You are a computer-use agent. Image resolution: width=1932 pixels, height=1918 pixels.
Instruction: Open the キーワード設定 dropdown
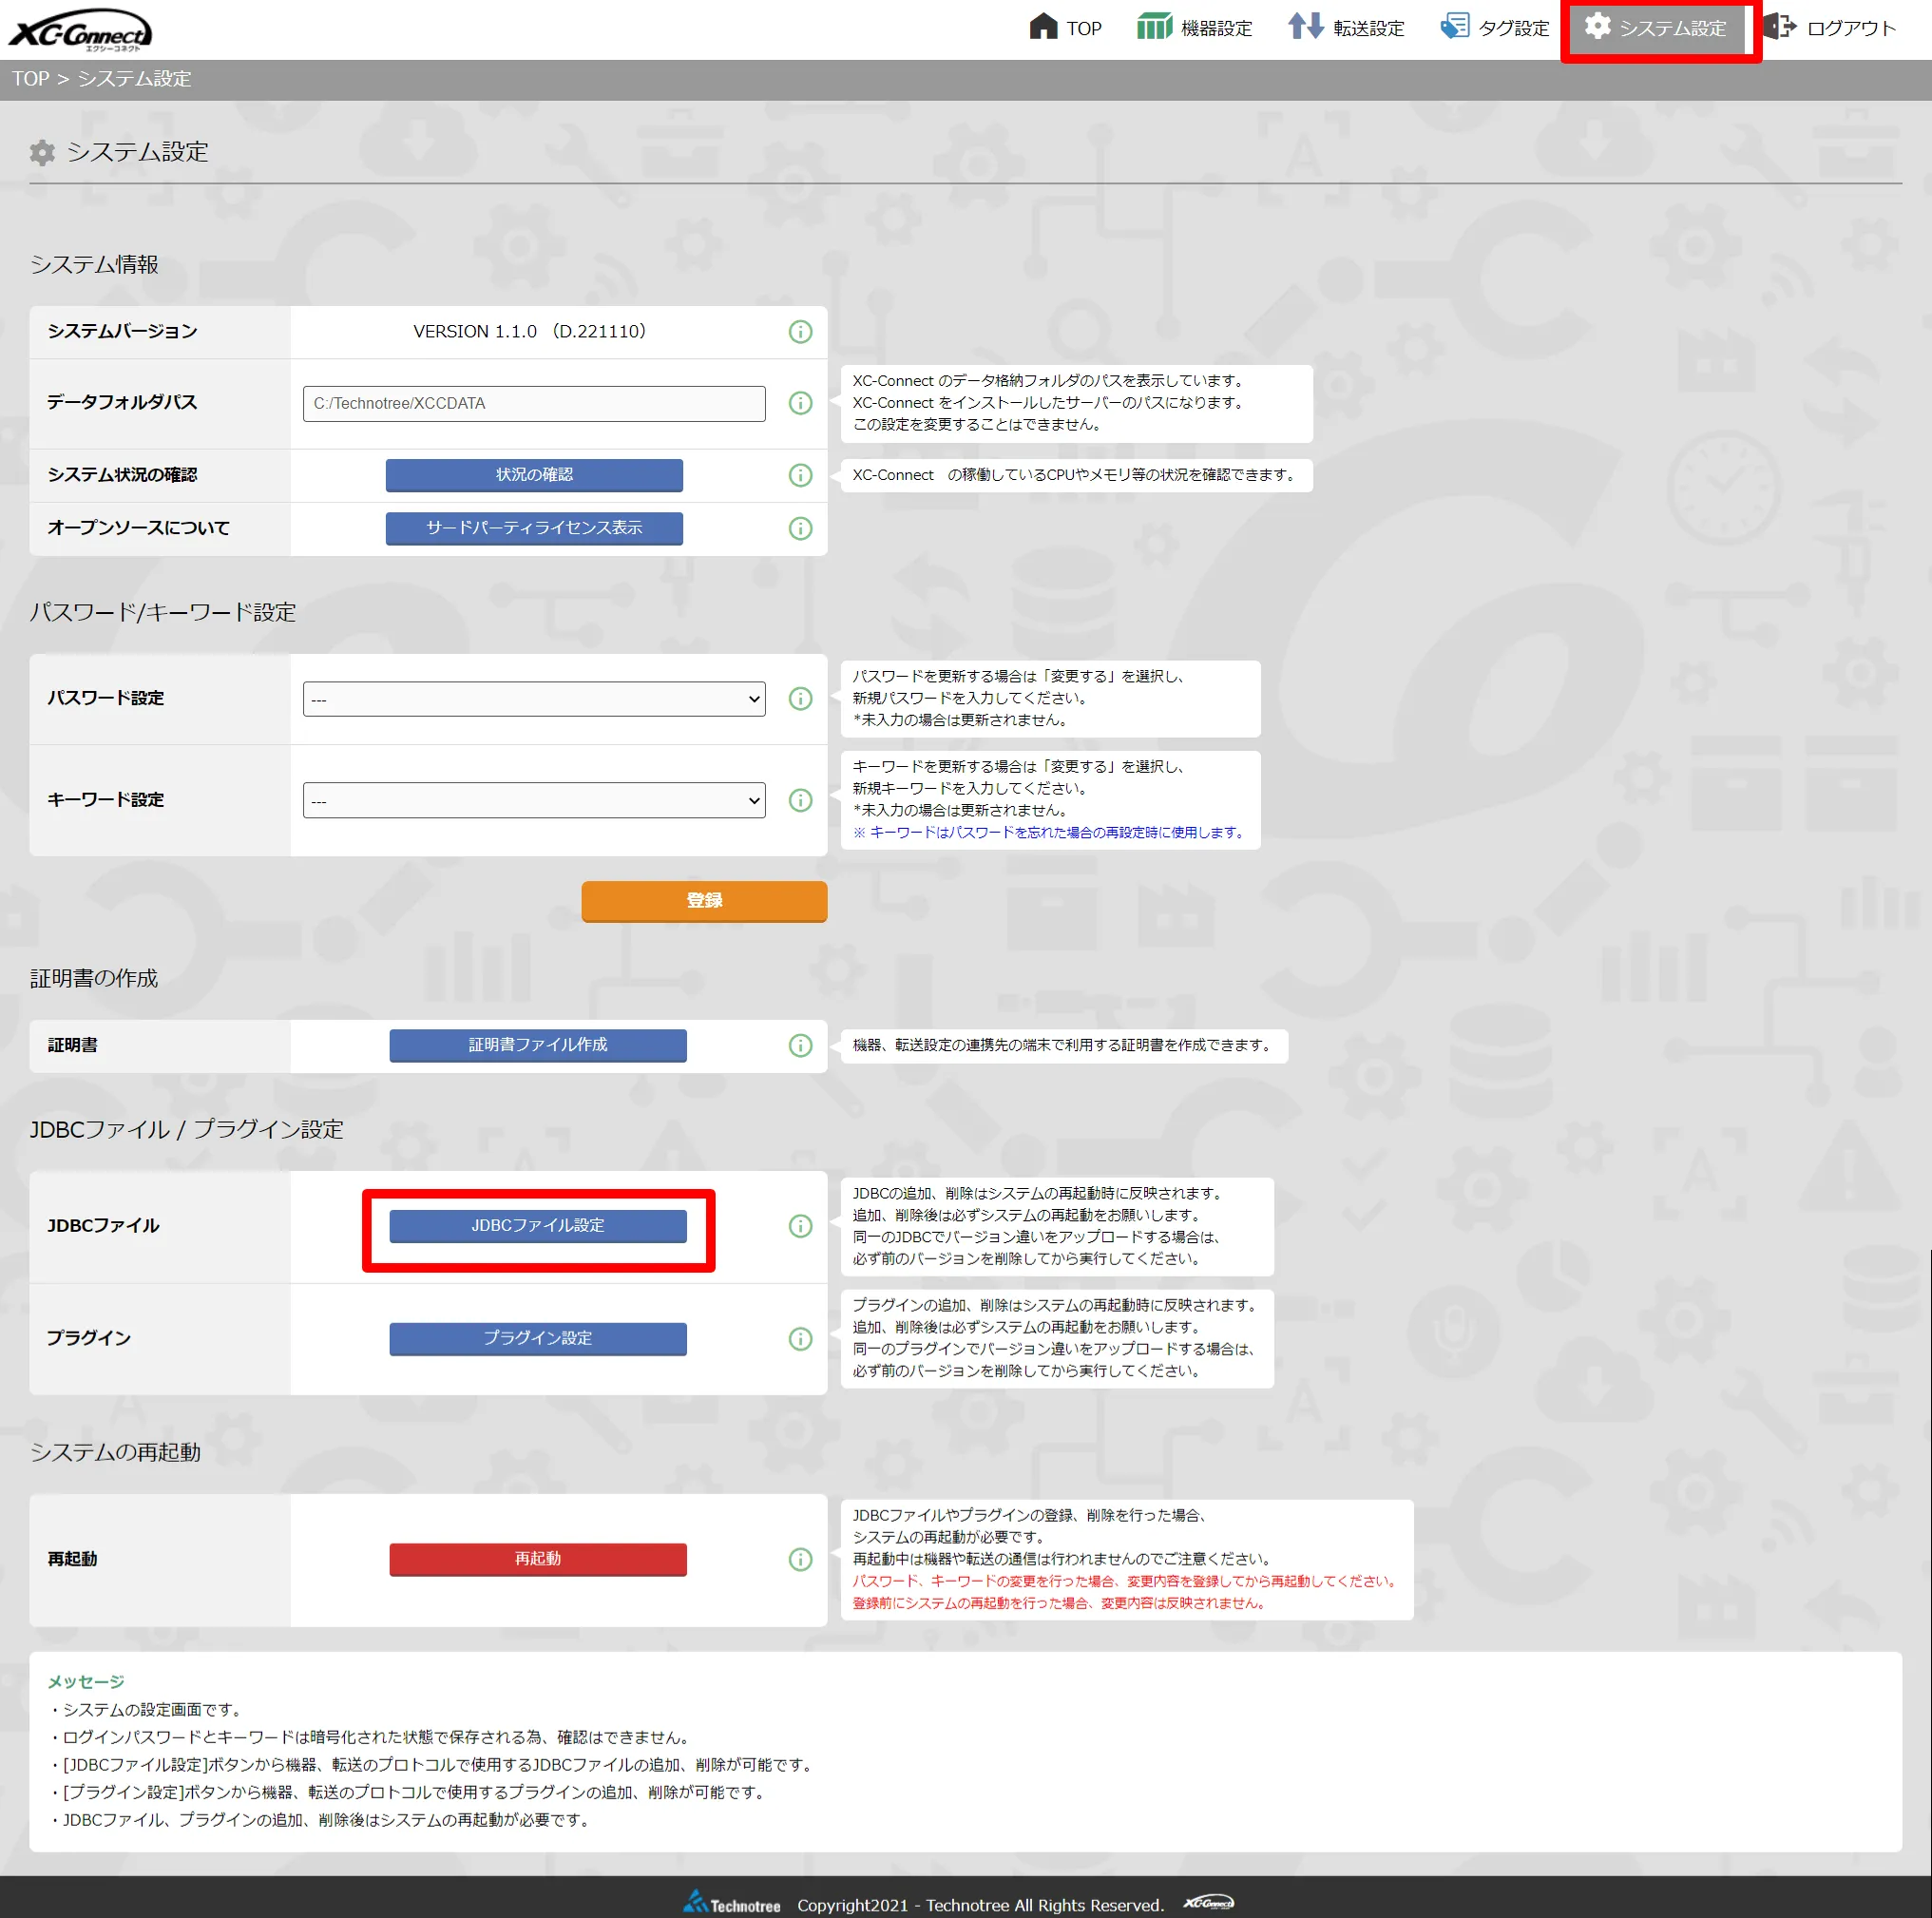coord(532,799)
